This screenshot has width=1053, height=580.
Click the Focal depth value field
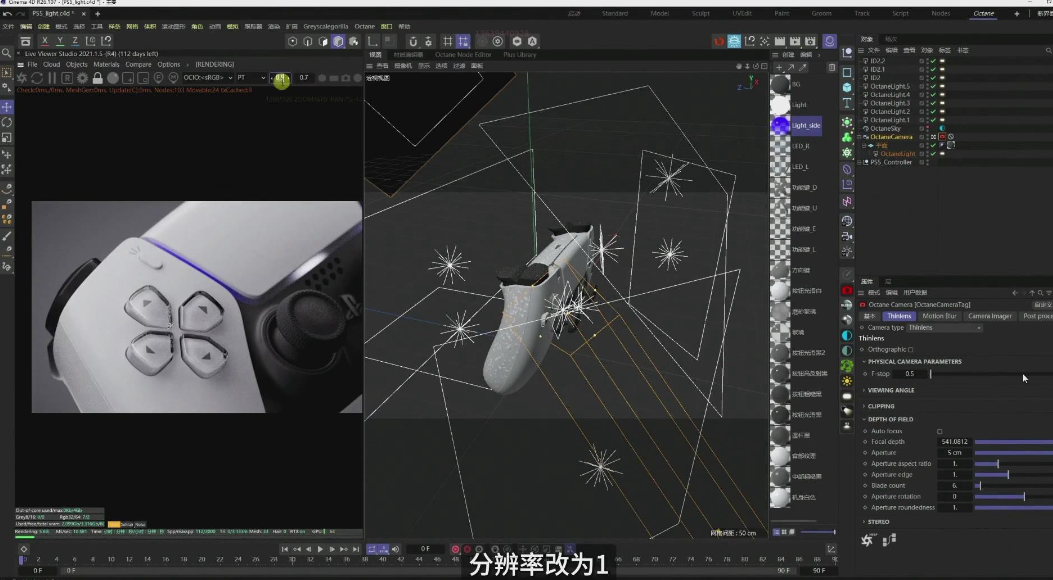(954, 442)
